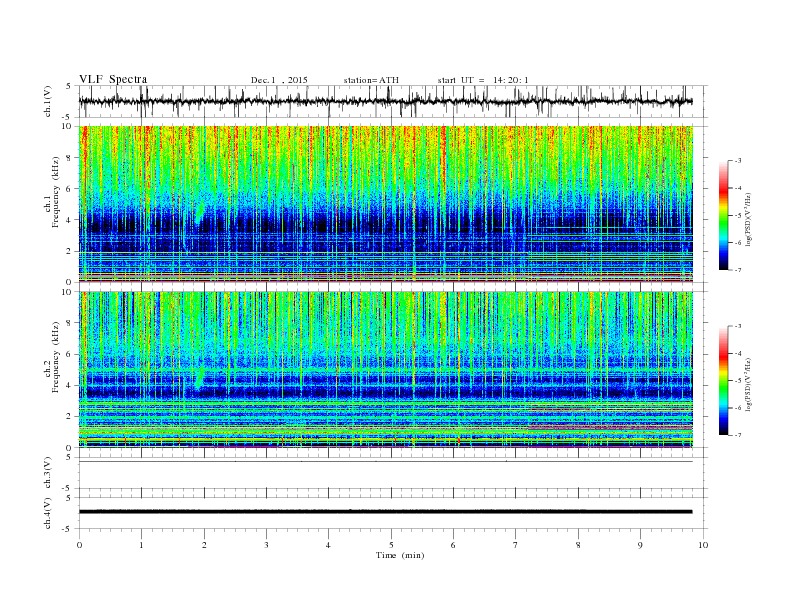Click the ch.1 voltage waveform trace

[385, 101]
